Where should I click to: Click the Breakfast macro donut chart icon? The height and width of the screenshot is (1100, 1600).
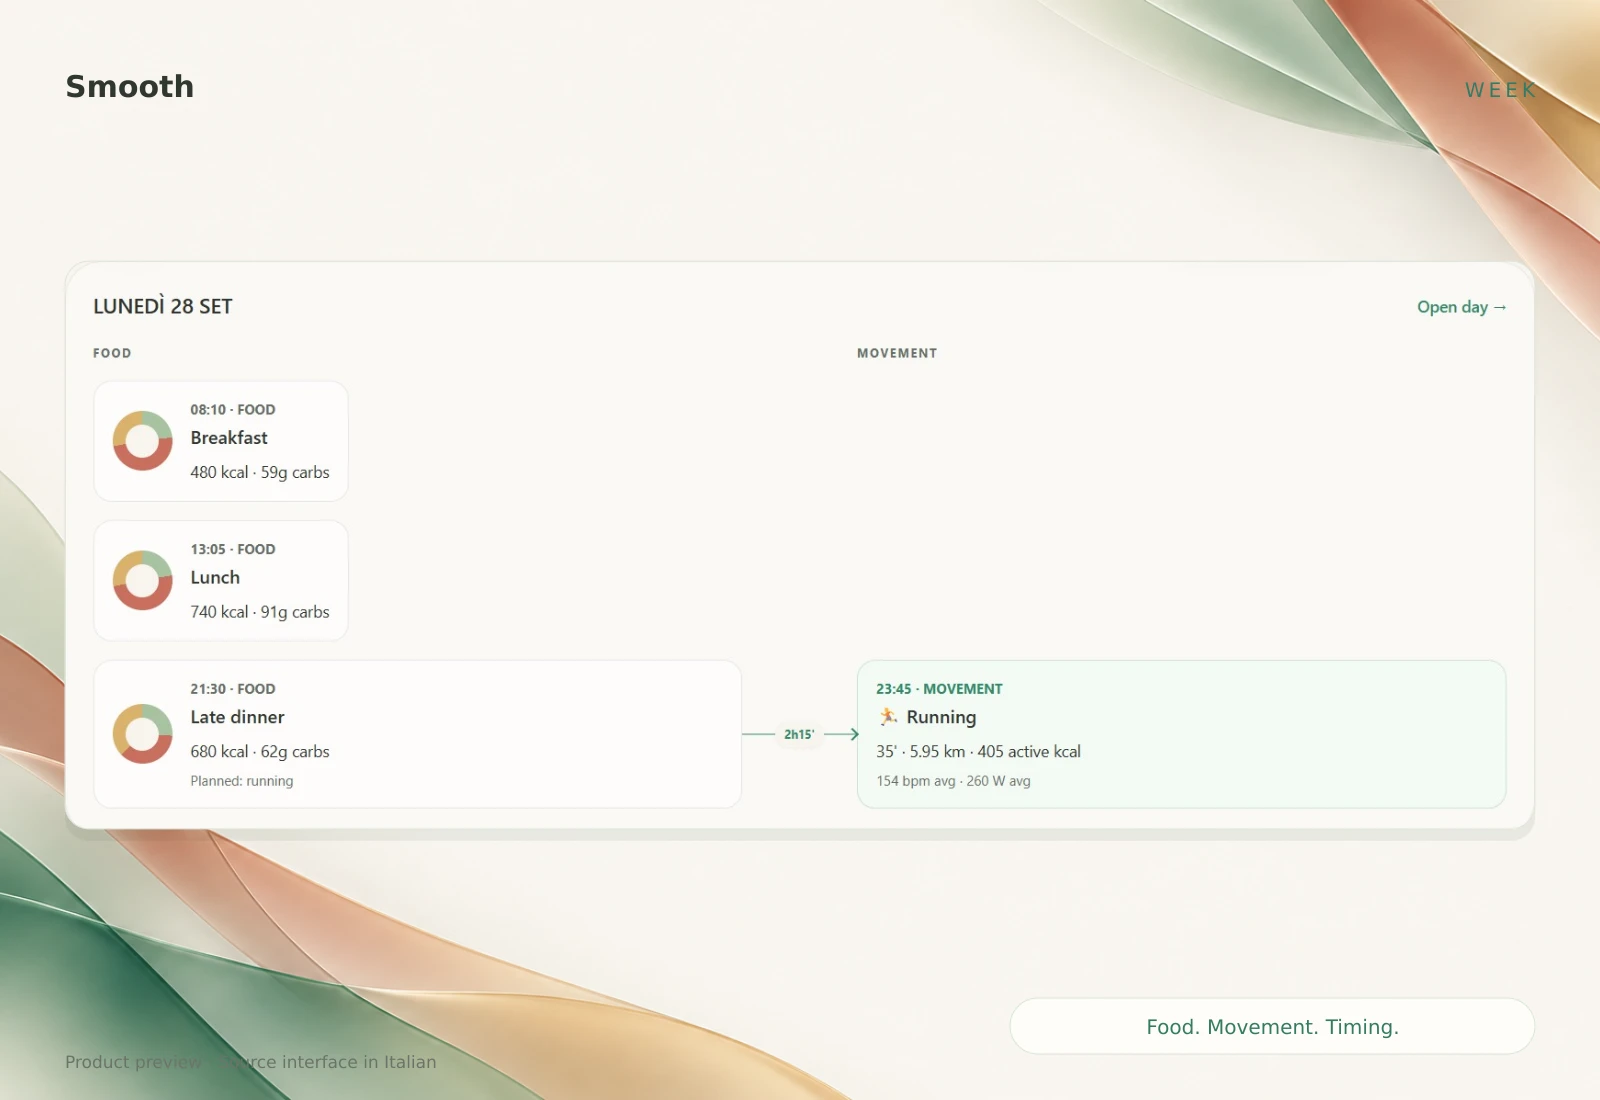coord(142,441)
